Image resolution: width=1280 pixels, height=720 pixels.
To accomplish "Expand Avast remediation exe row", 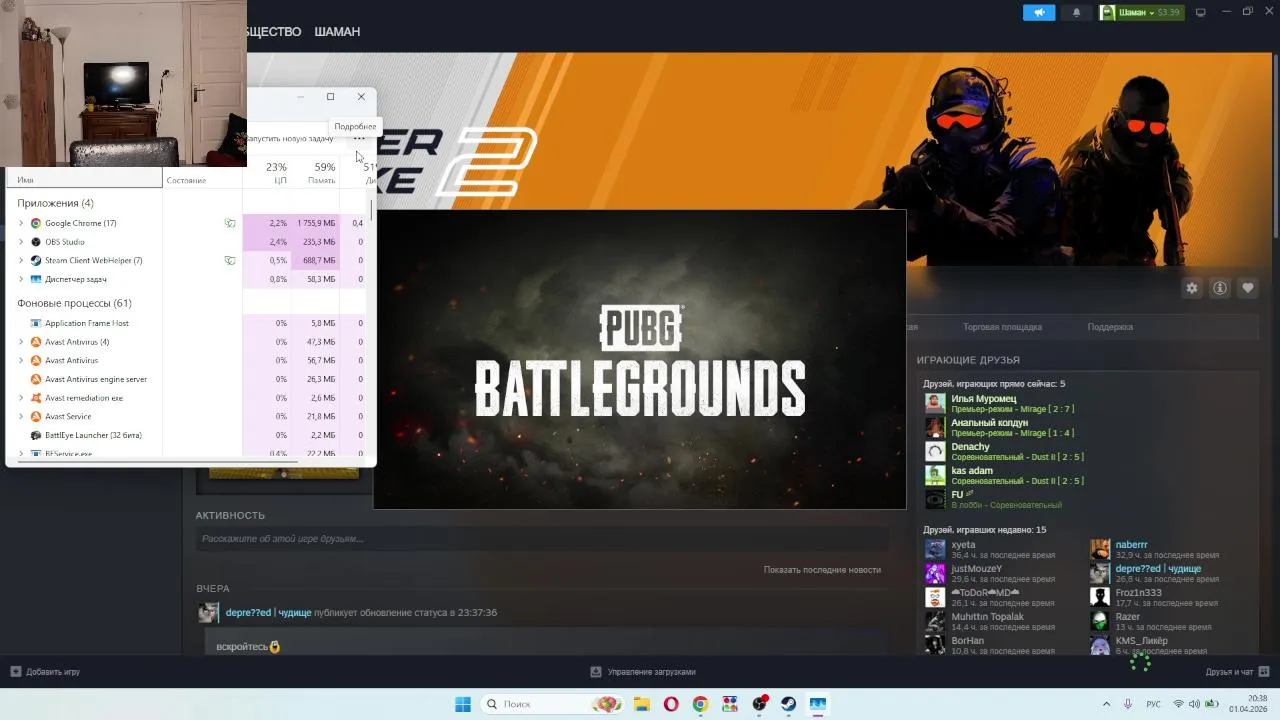I will [21, 398].
